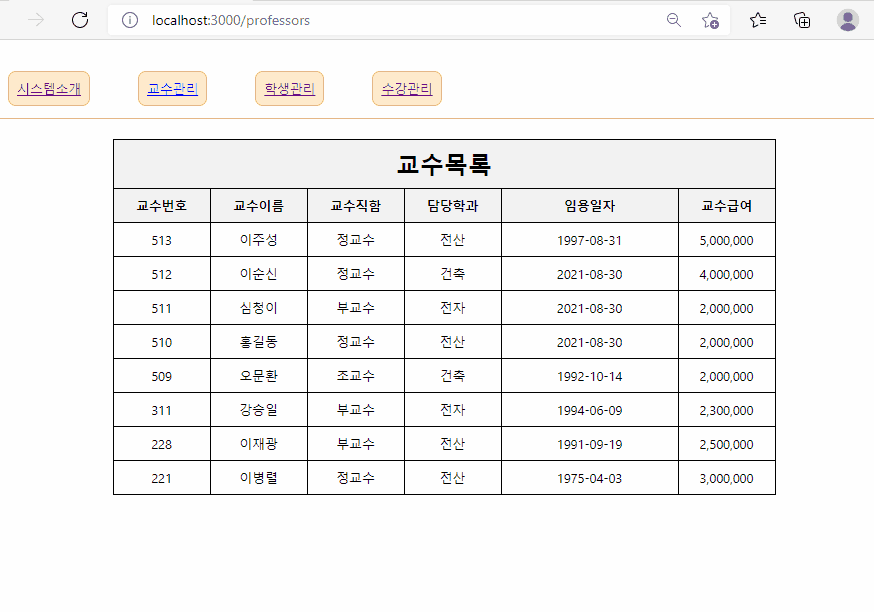This screenshot has width=874, height=612.
Task: Select the name 이주성
Action: coord(259,240)
